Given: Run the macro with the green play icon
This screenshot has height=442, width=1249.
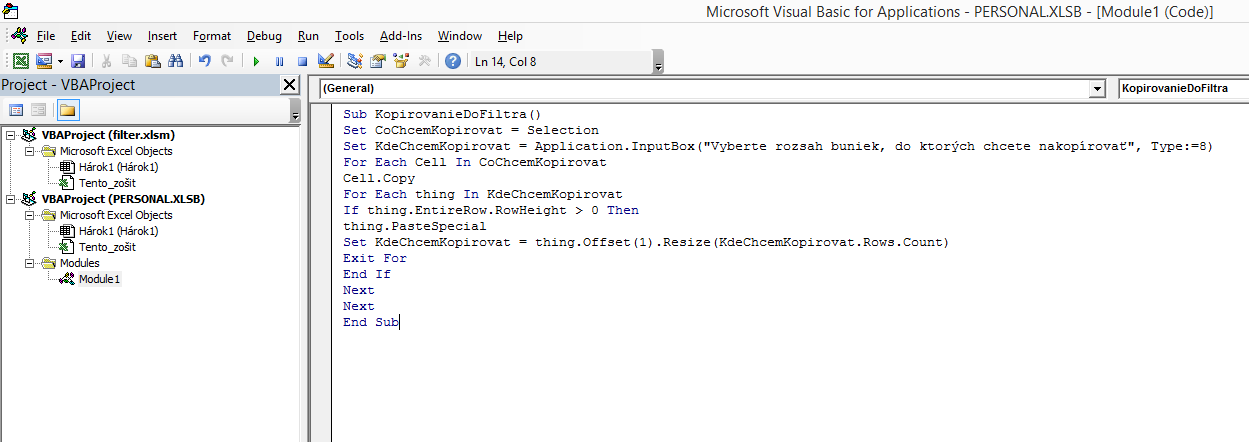Looking at the screenshot, I should [x=257, y=61].
